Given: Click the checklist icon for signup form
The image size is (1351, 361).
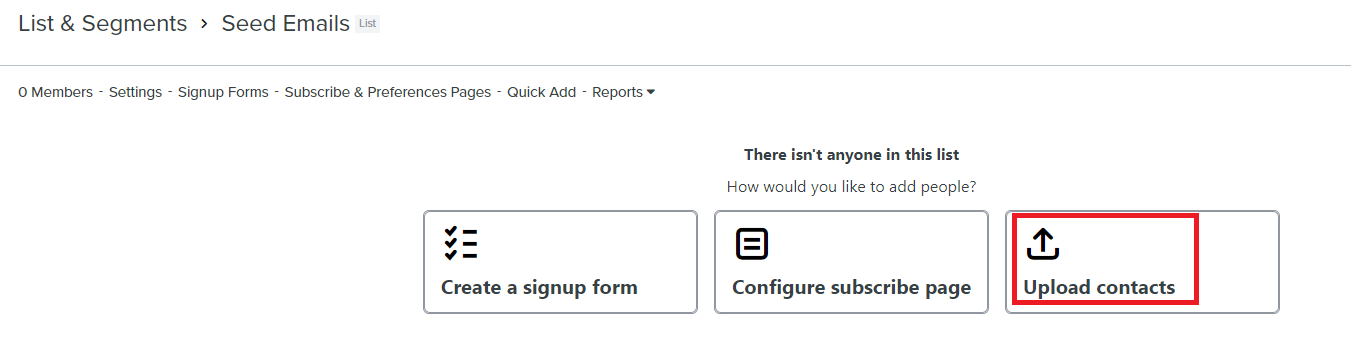Looking at the screenshot, I should click(x=460, y=244).
